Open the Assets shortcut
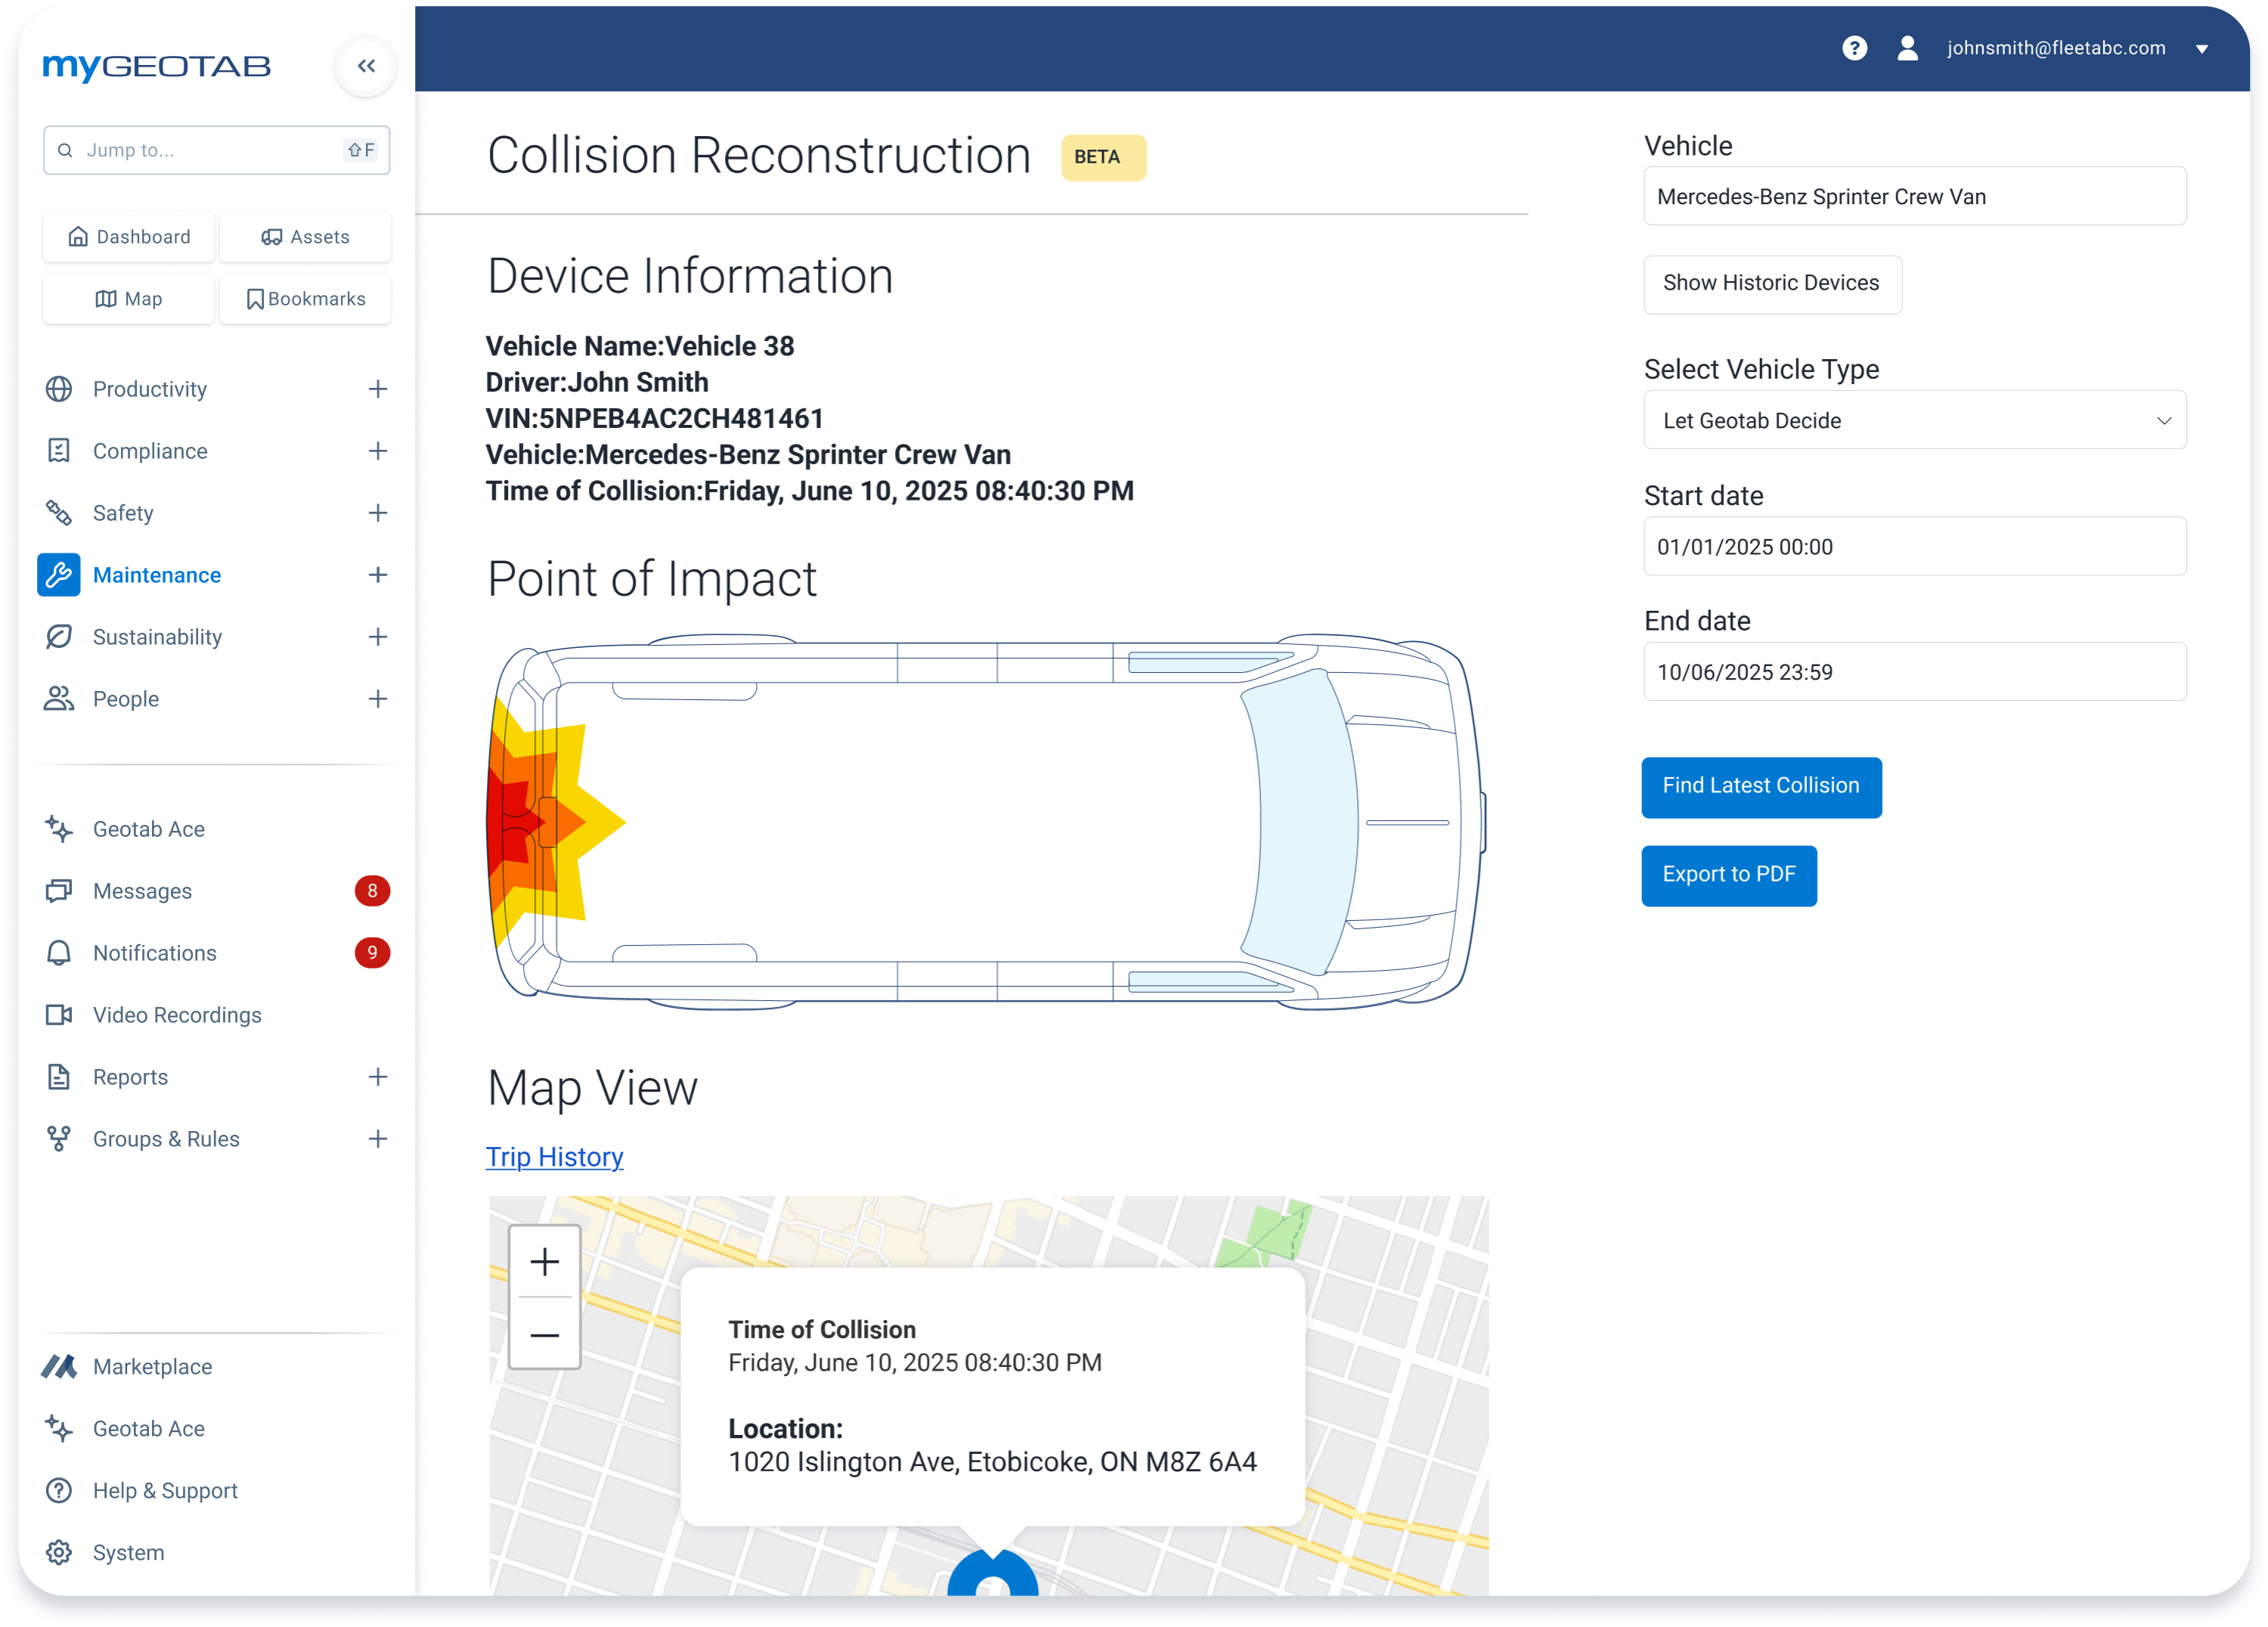The image size is (2268, 1627). [x=305, y=237]
